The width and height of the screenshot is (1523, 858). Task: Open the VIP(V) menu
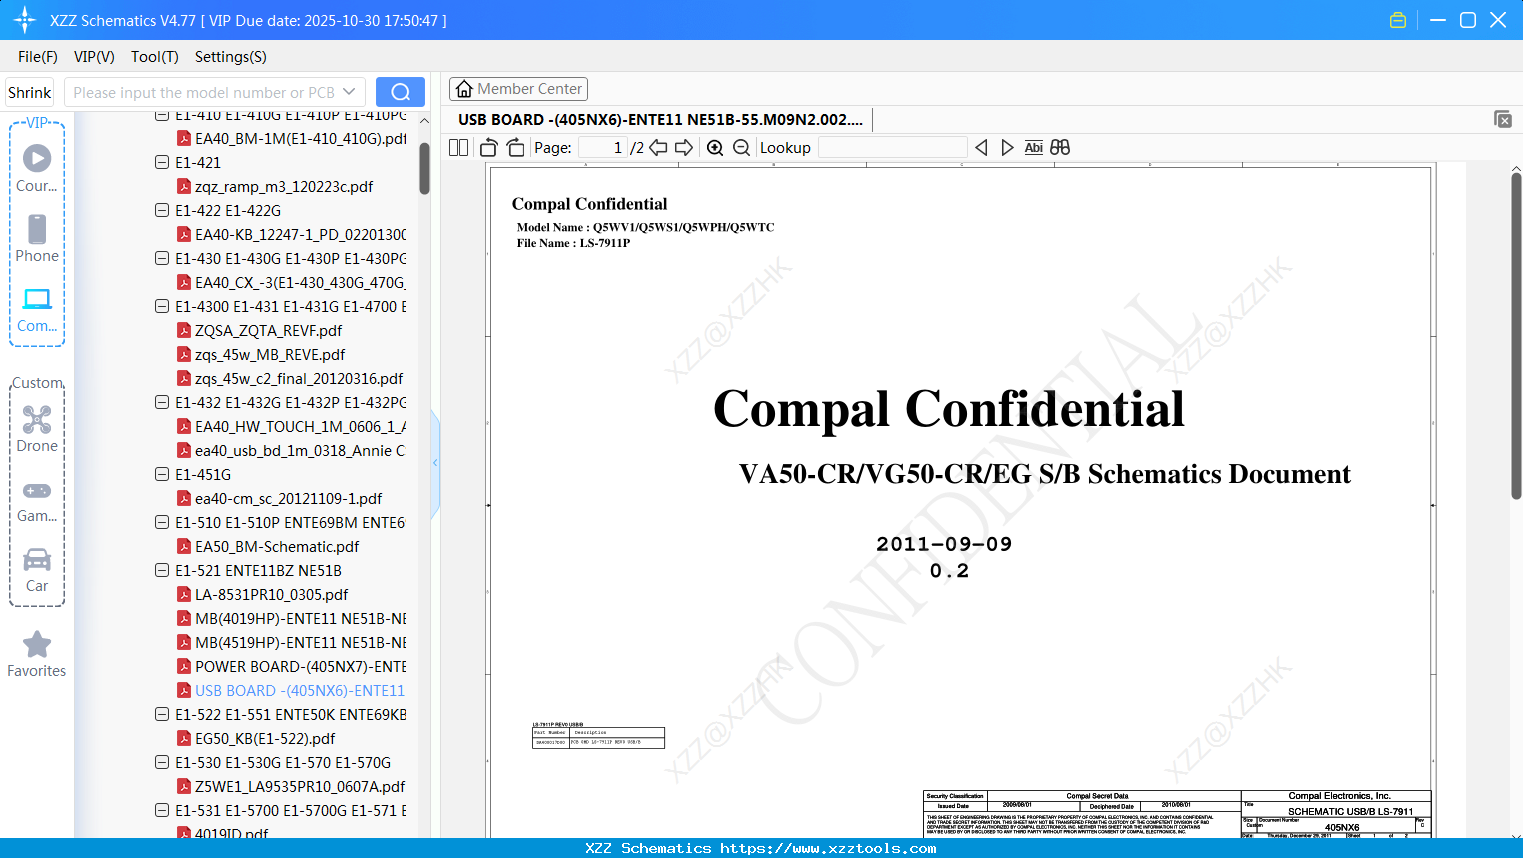tap(94, 57)
